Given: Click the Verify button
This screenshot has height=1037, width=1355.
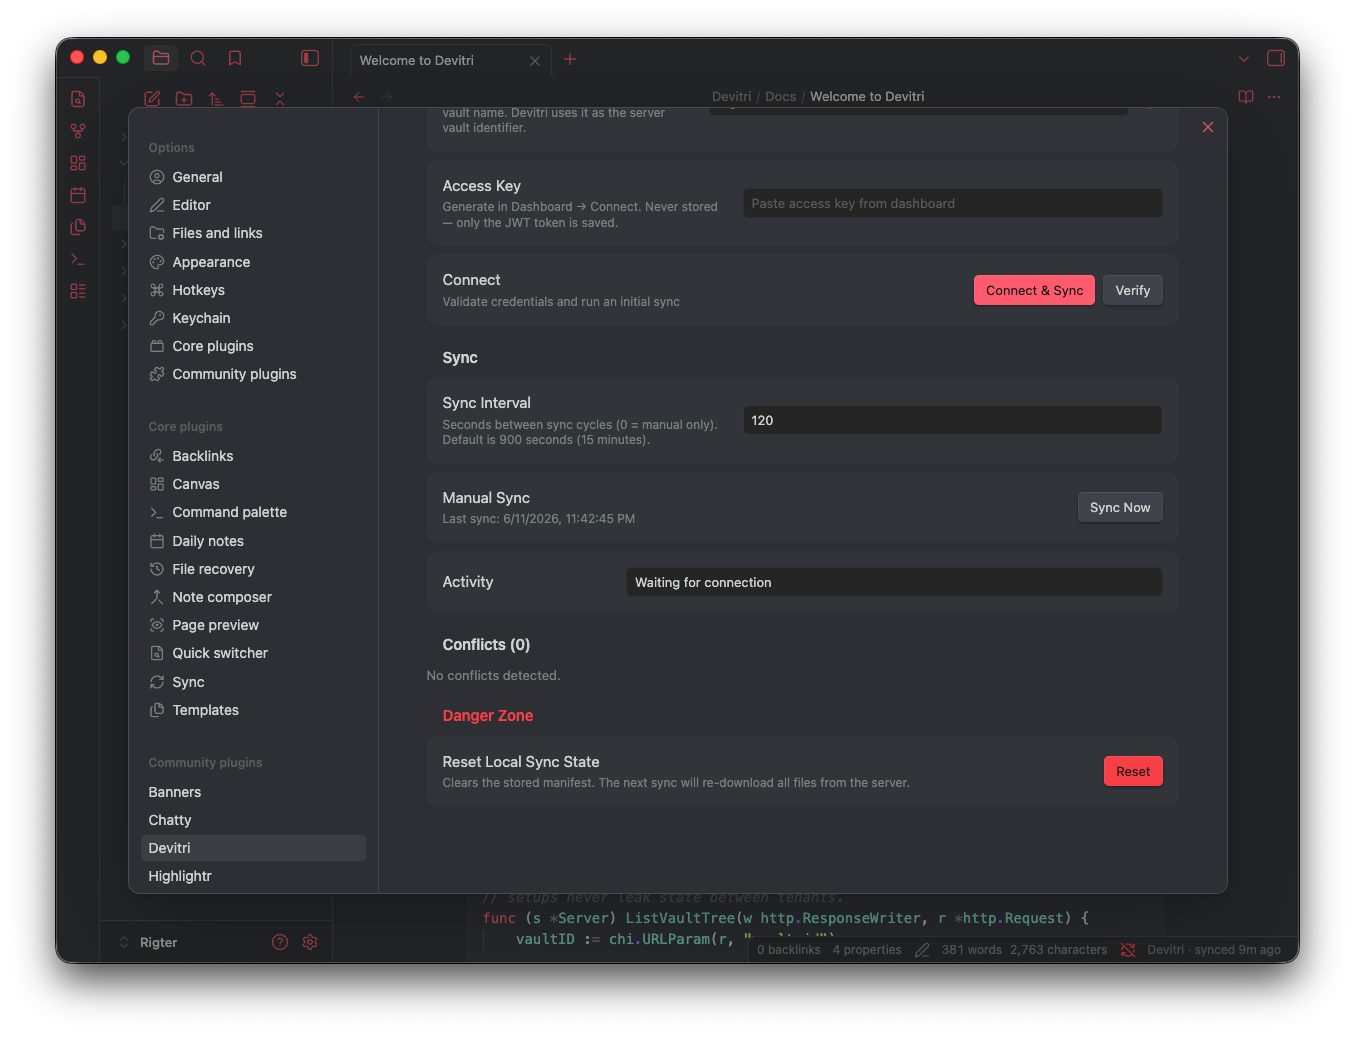Looking at the screenshot, I should (x=1133, y=290).
